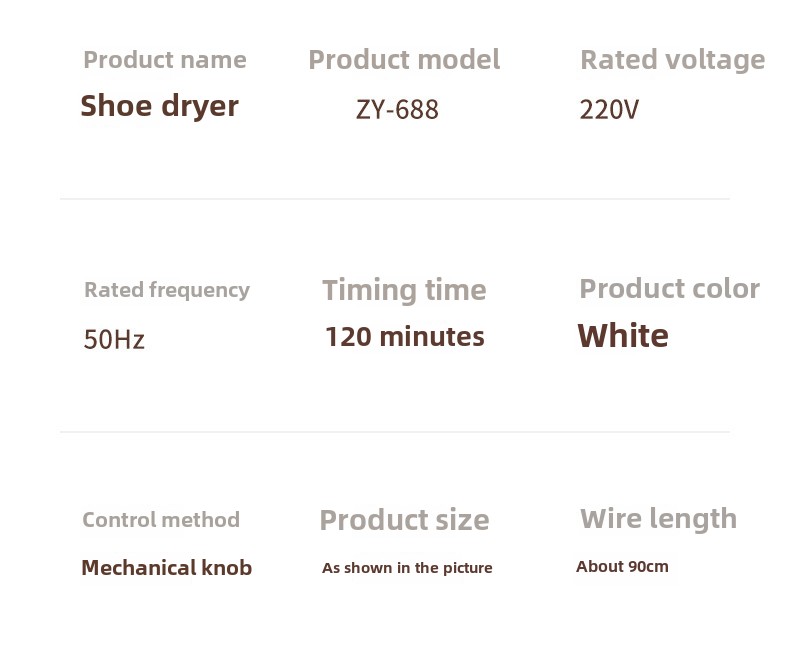This screenshot has width=790, height=667.
Task: Click the Rated frequency label
Action: 167,291
